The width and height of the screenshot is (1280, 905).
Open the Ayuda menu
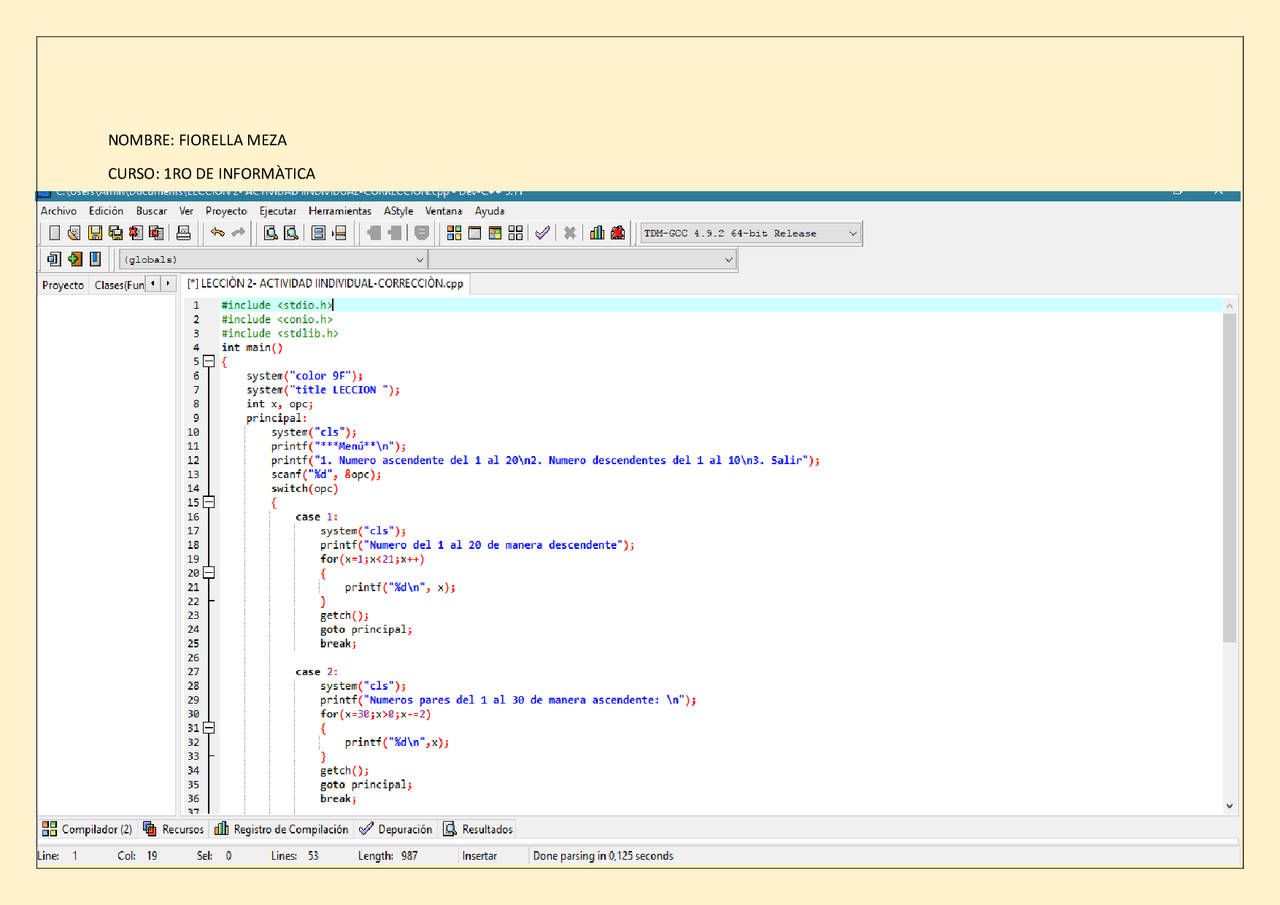point(490,211)
